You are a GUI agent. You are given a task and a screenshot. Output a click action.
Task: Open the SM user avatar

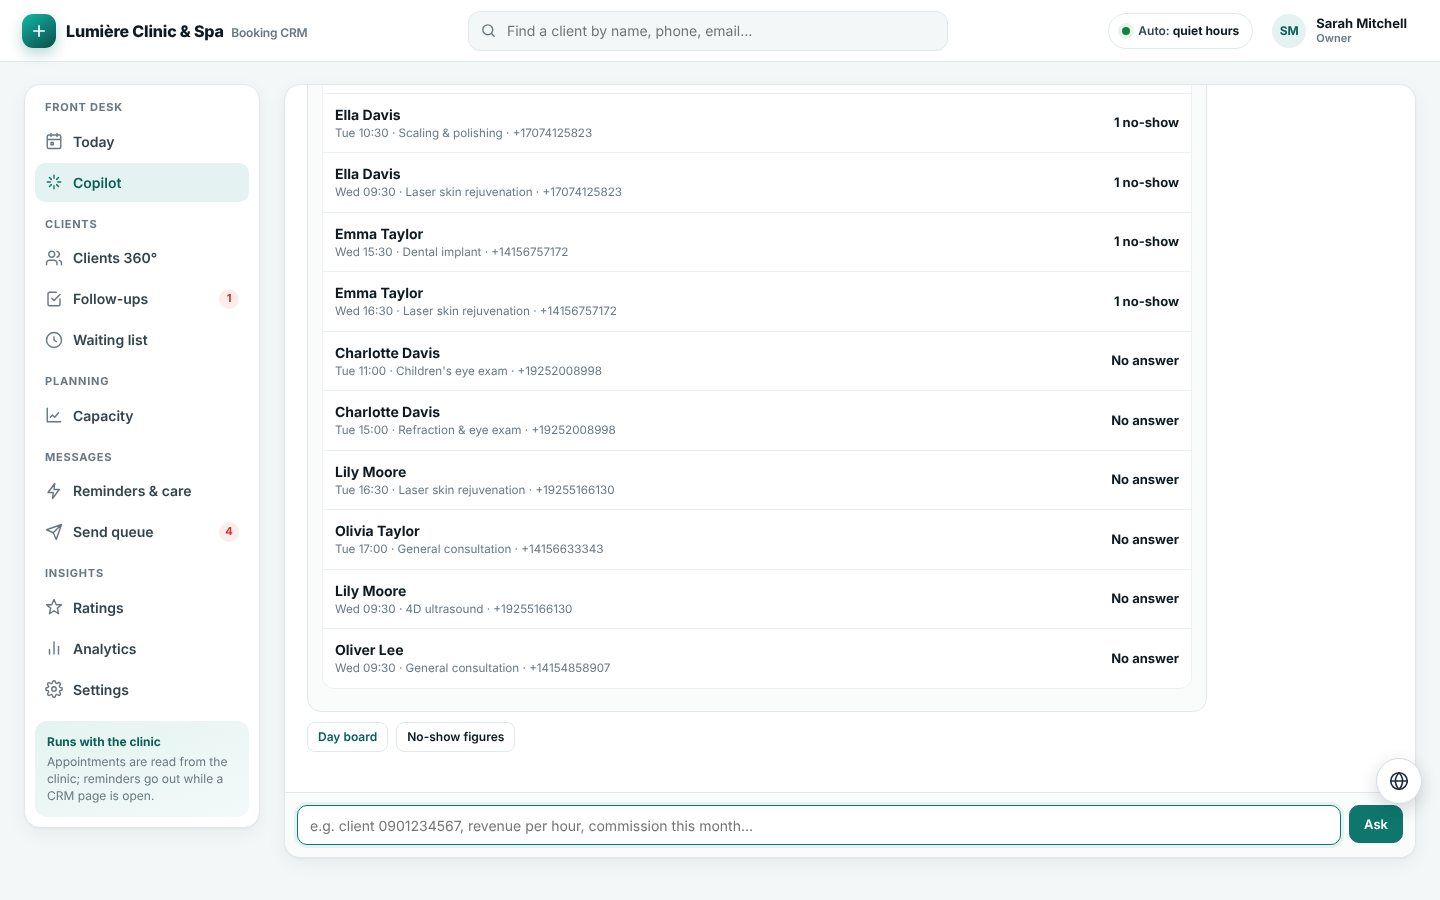coord(1289,31)
